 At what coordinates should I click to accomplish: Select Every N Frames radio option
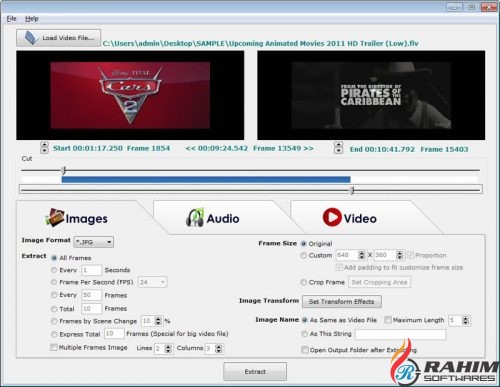click(x=54, y=295)
